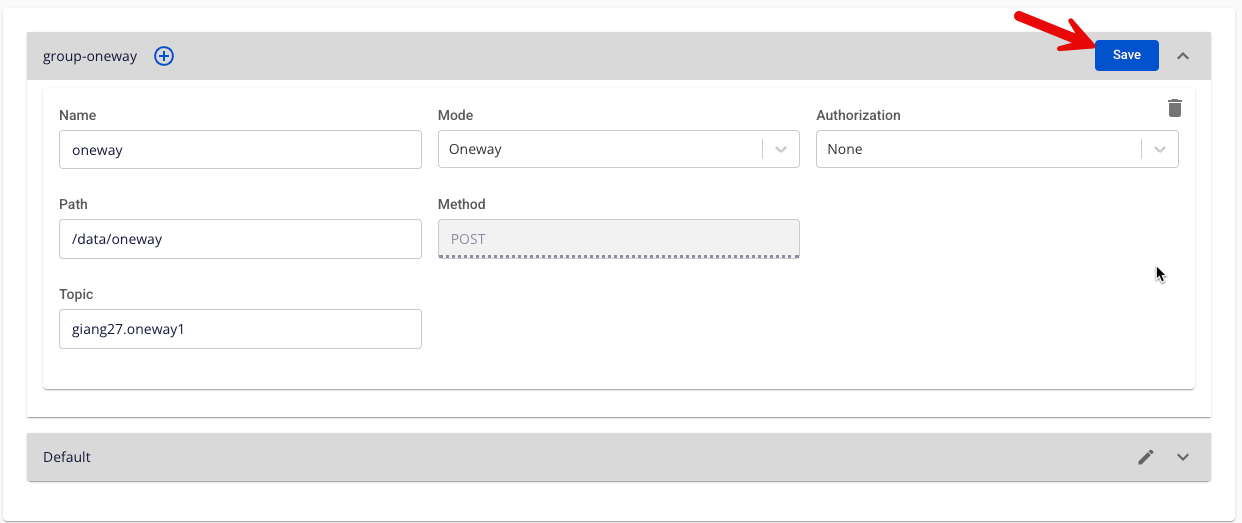Click the Topic field label
1242x523 pixels.
click(x=76, y=294)
